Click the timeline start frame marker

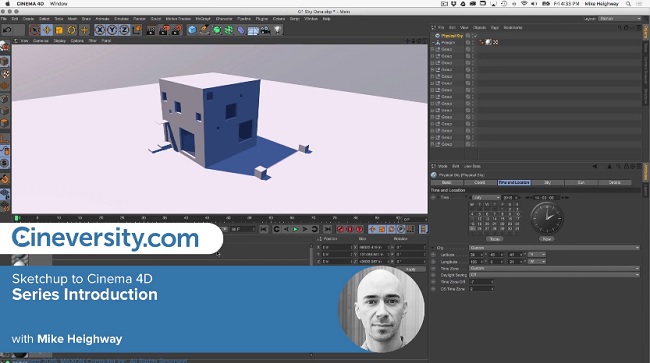[17, 218]
